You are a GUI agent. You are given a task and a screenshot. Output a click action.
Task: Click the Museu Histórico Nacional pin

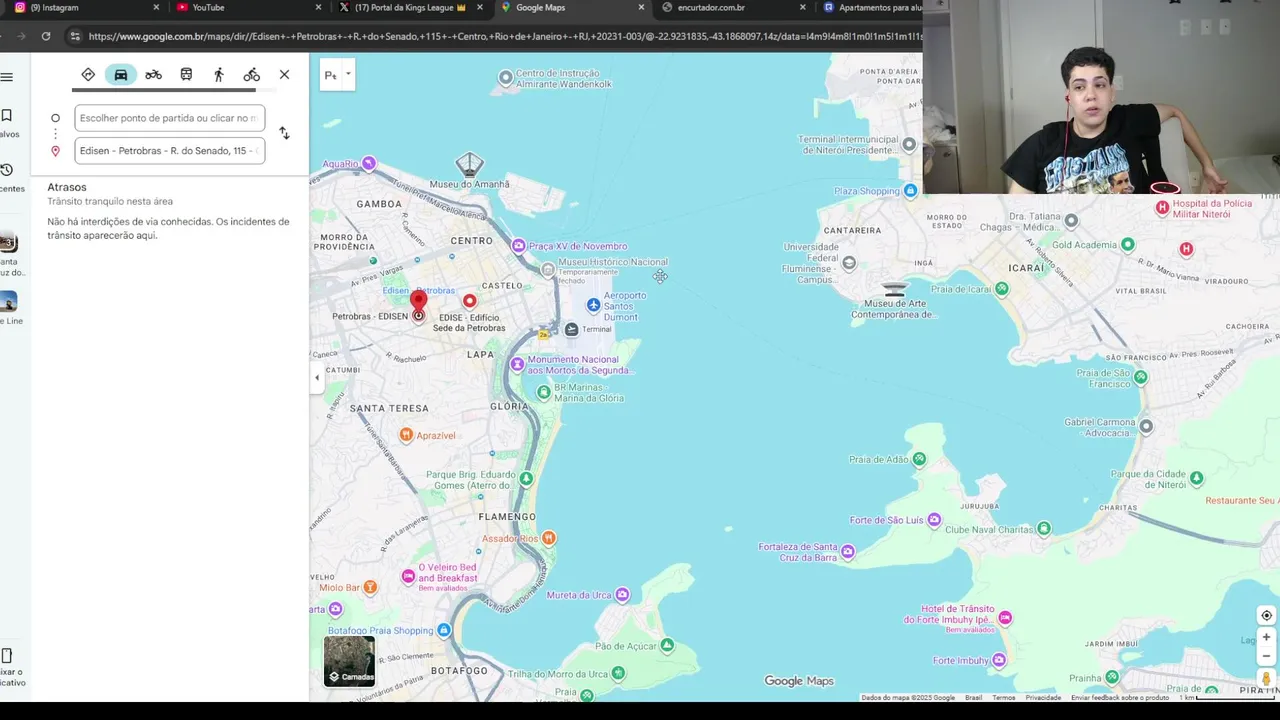click(547, 269)
